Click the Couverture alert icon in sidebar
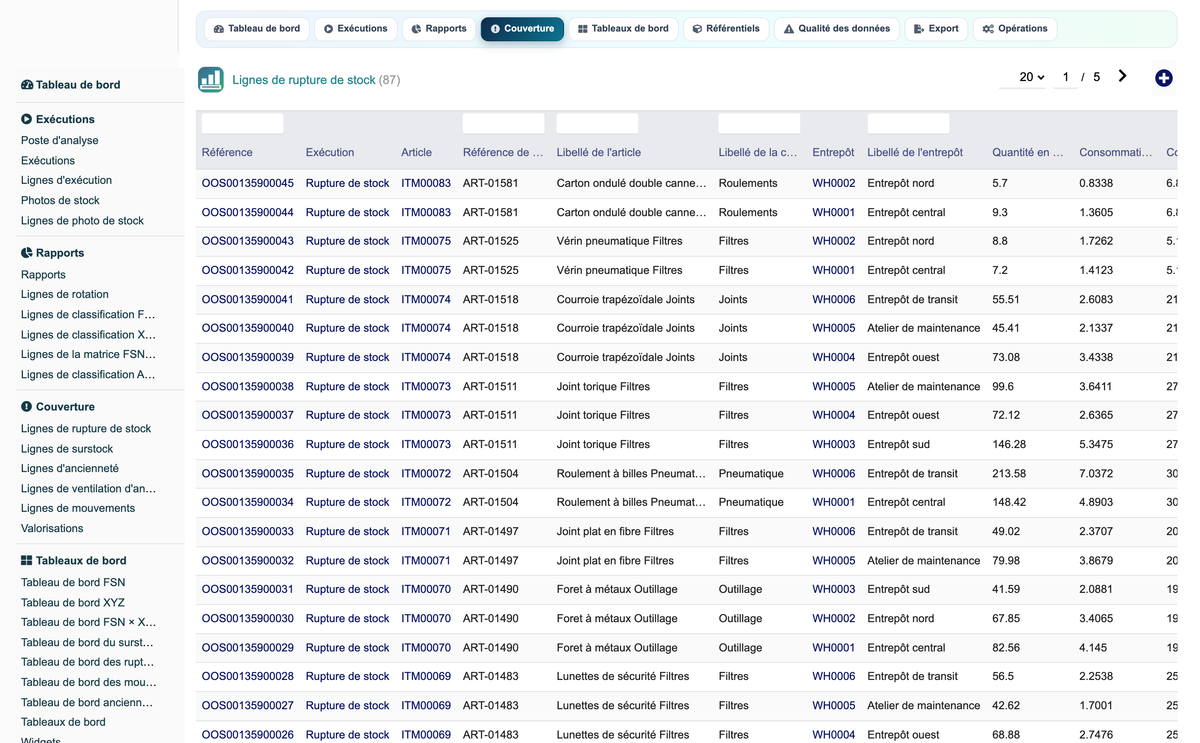Image resolution: width=1200 pixels, height=743 pixels. (27, 407)
